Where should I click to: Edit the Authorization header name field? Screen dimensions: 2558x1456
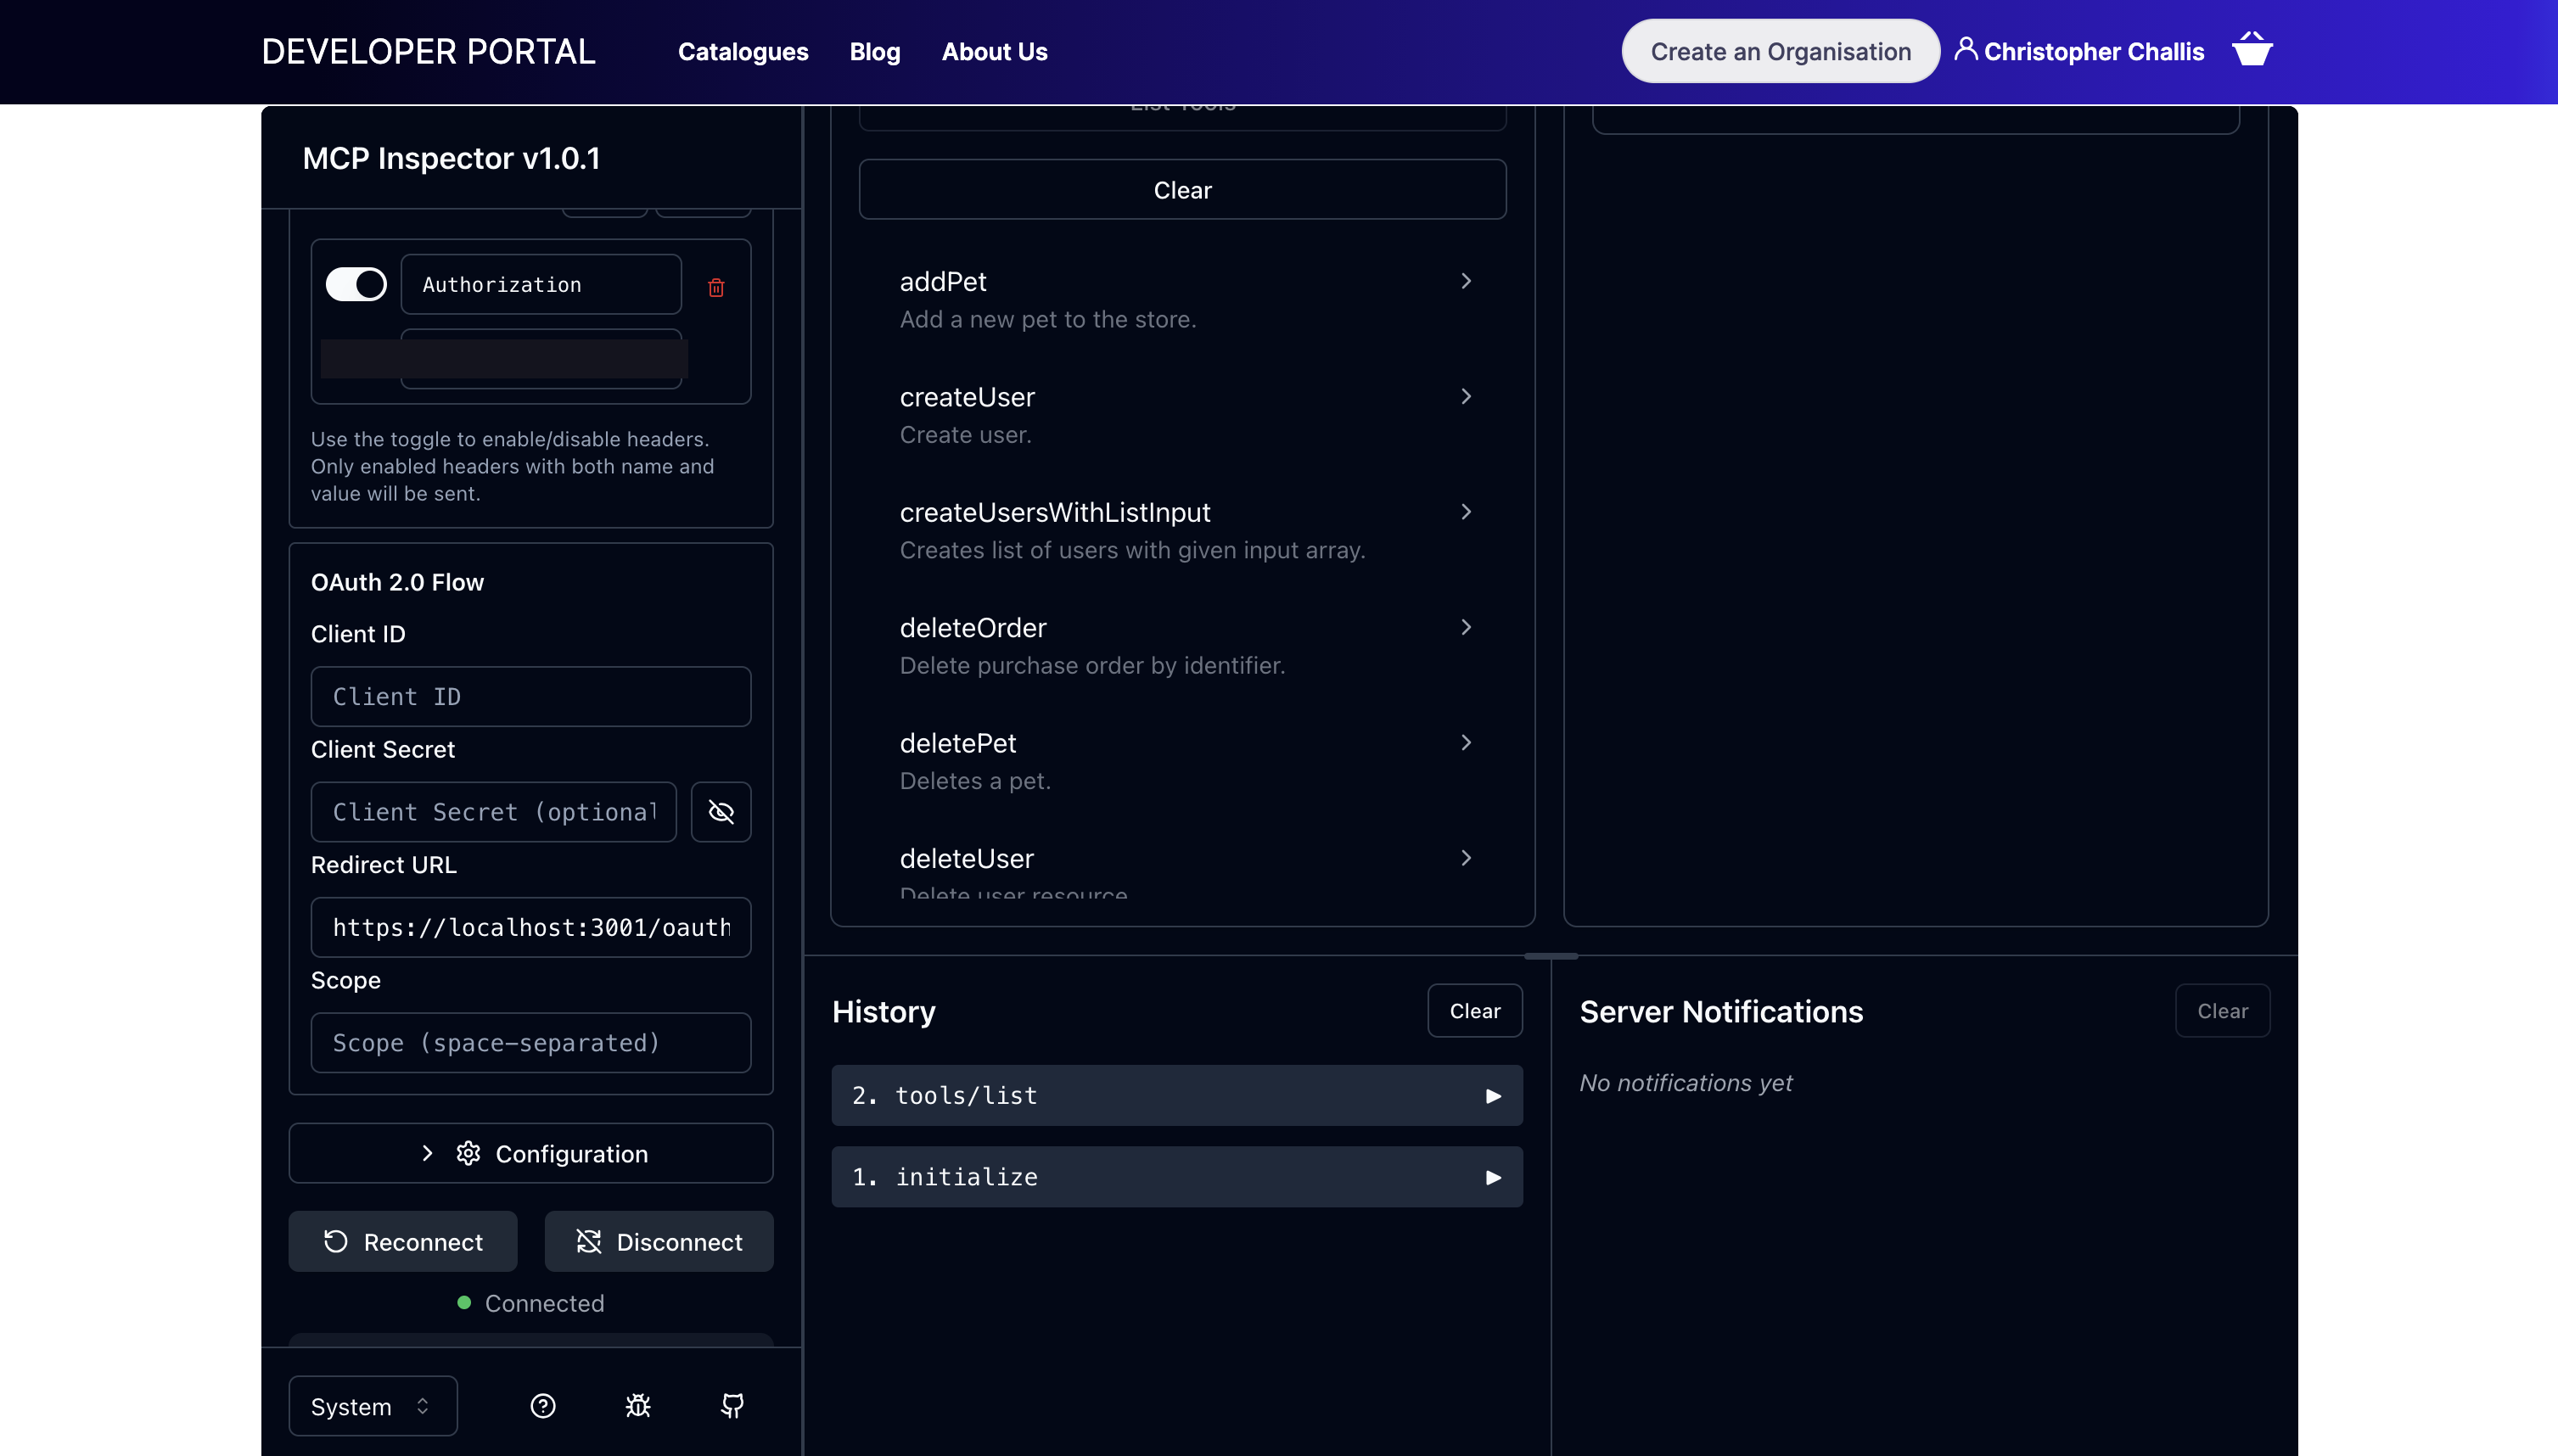(541, 284)
